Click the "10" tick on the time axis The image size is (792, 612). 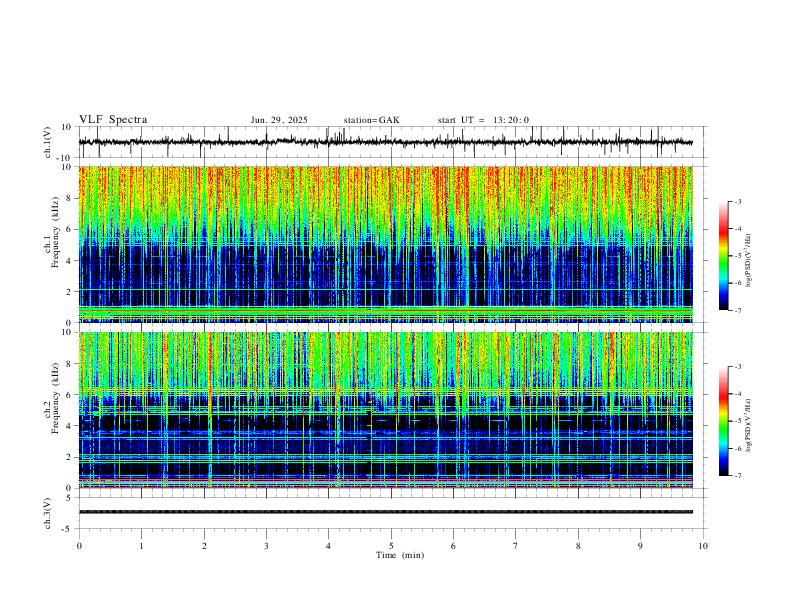pos(703,546)
